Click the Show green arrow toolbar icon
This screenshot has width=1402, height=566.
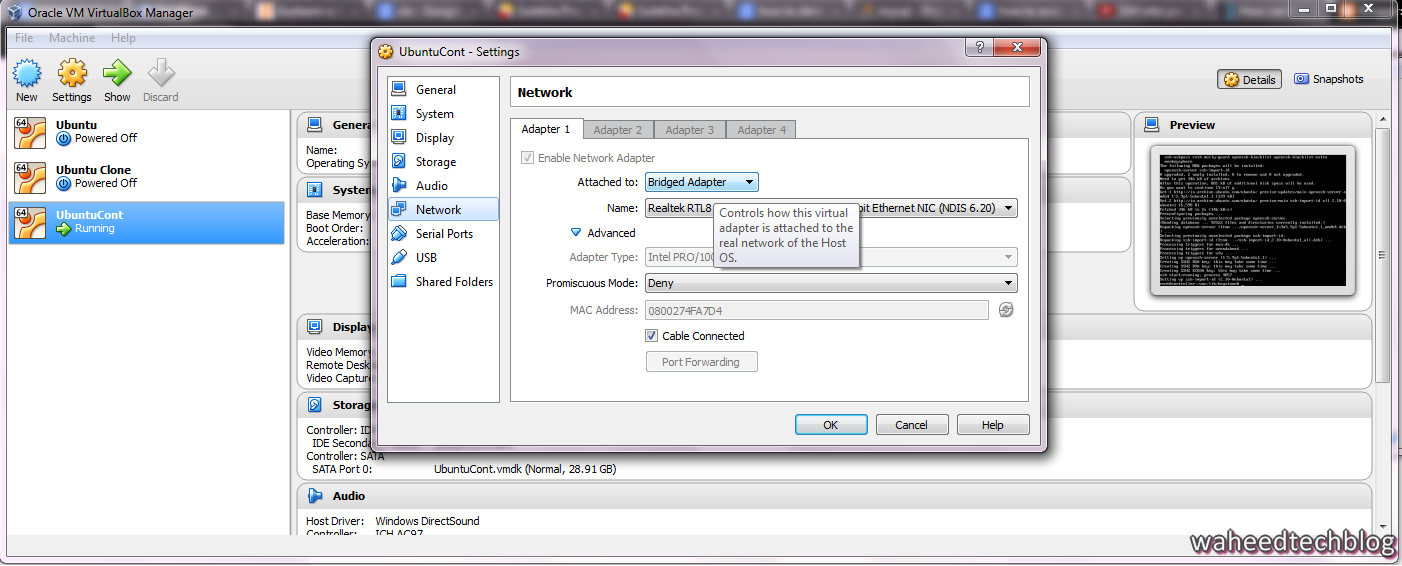tap(117, 80)
